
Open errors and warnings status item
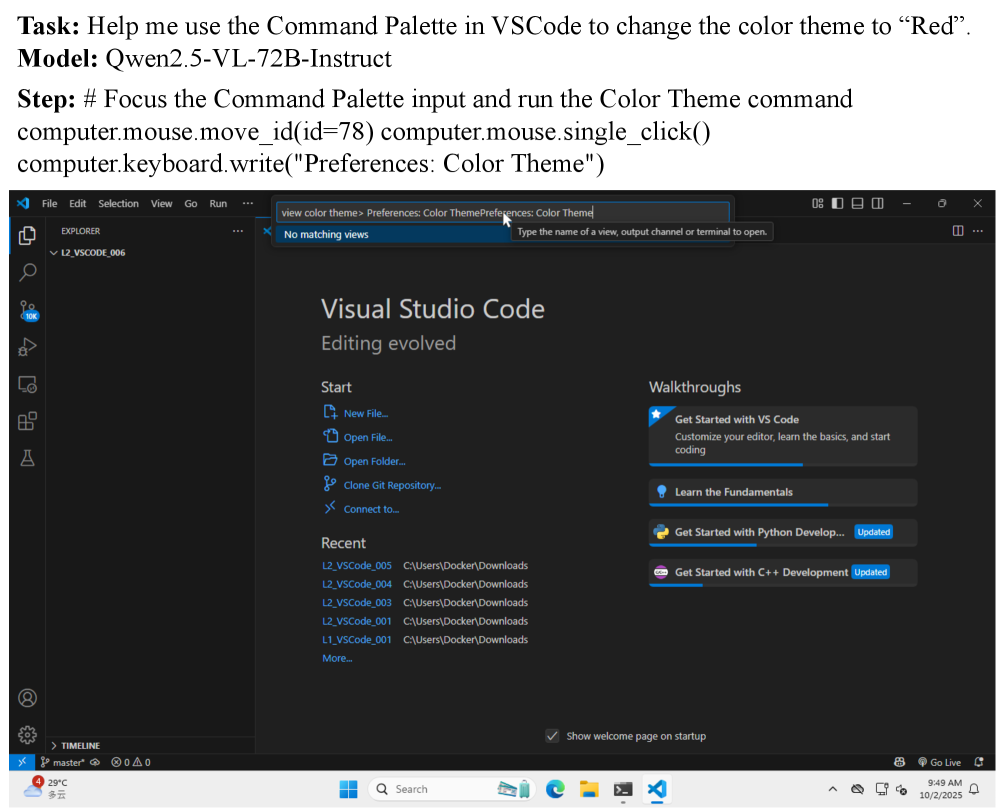131,762
